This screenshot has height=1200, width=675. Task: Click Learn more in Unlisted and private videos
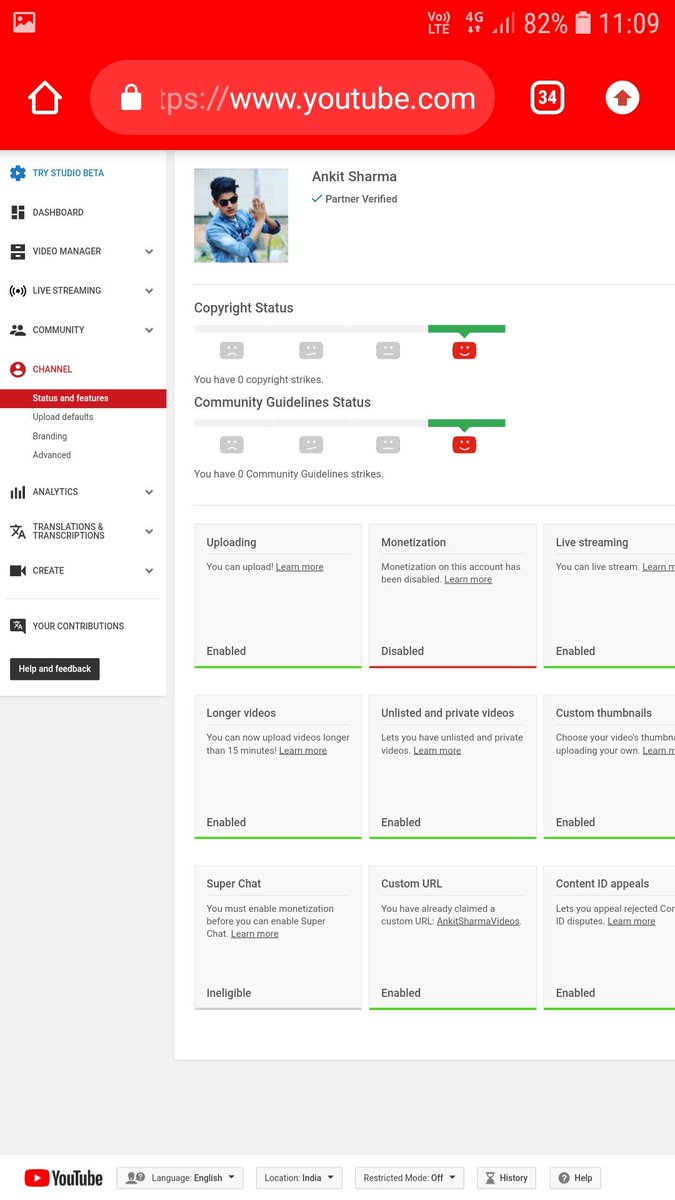(x=437, y=751)
